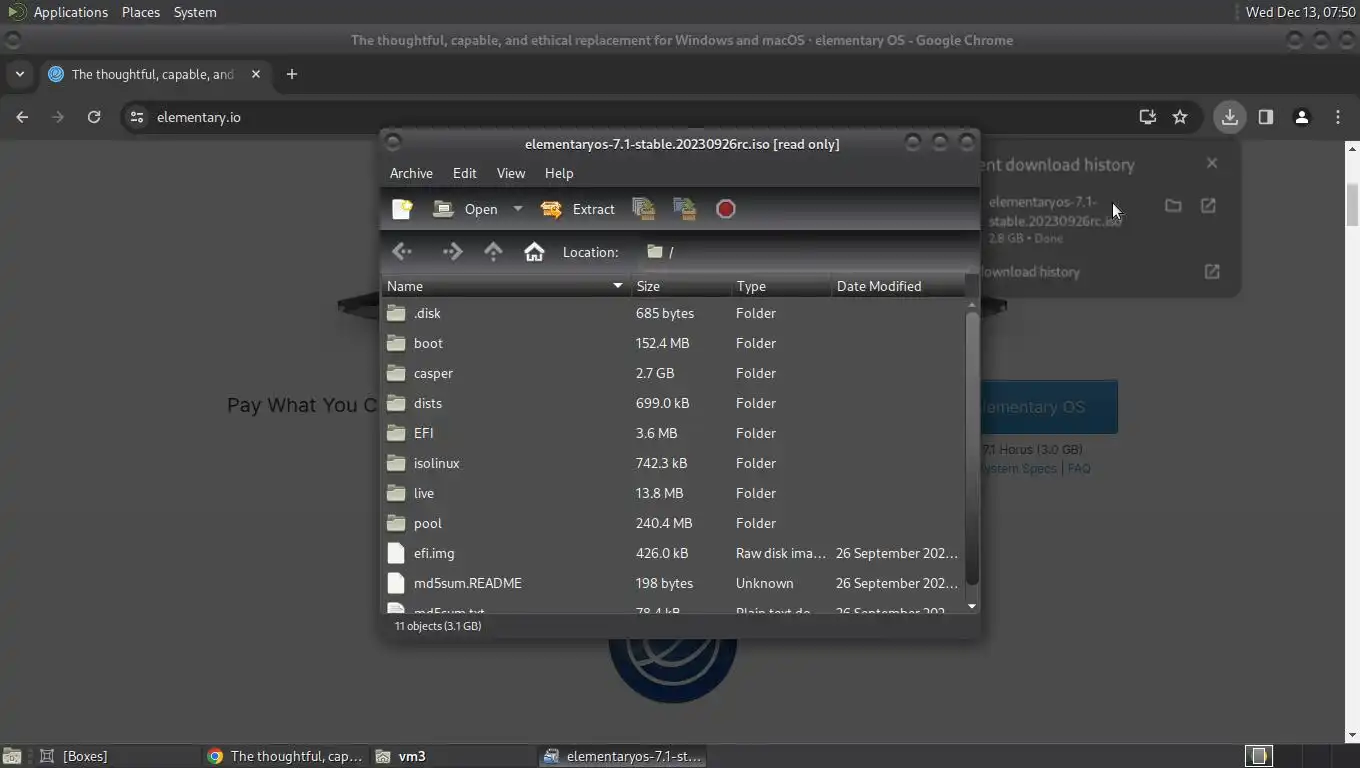
Task: Close the elementary OS Chrome tab
Action: 256,74
